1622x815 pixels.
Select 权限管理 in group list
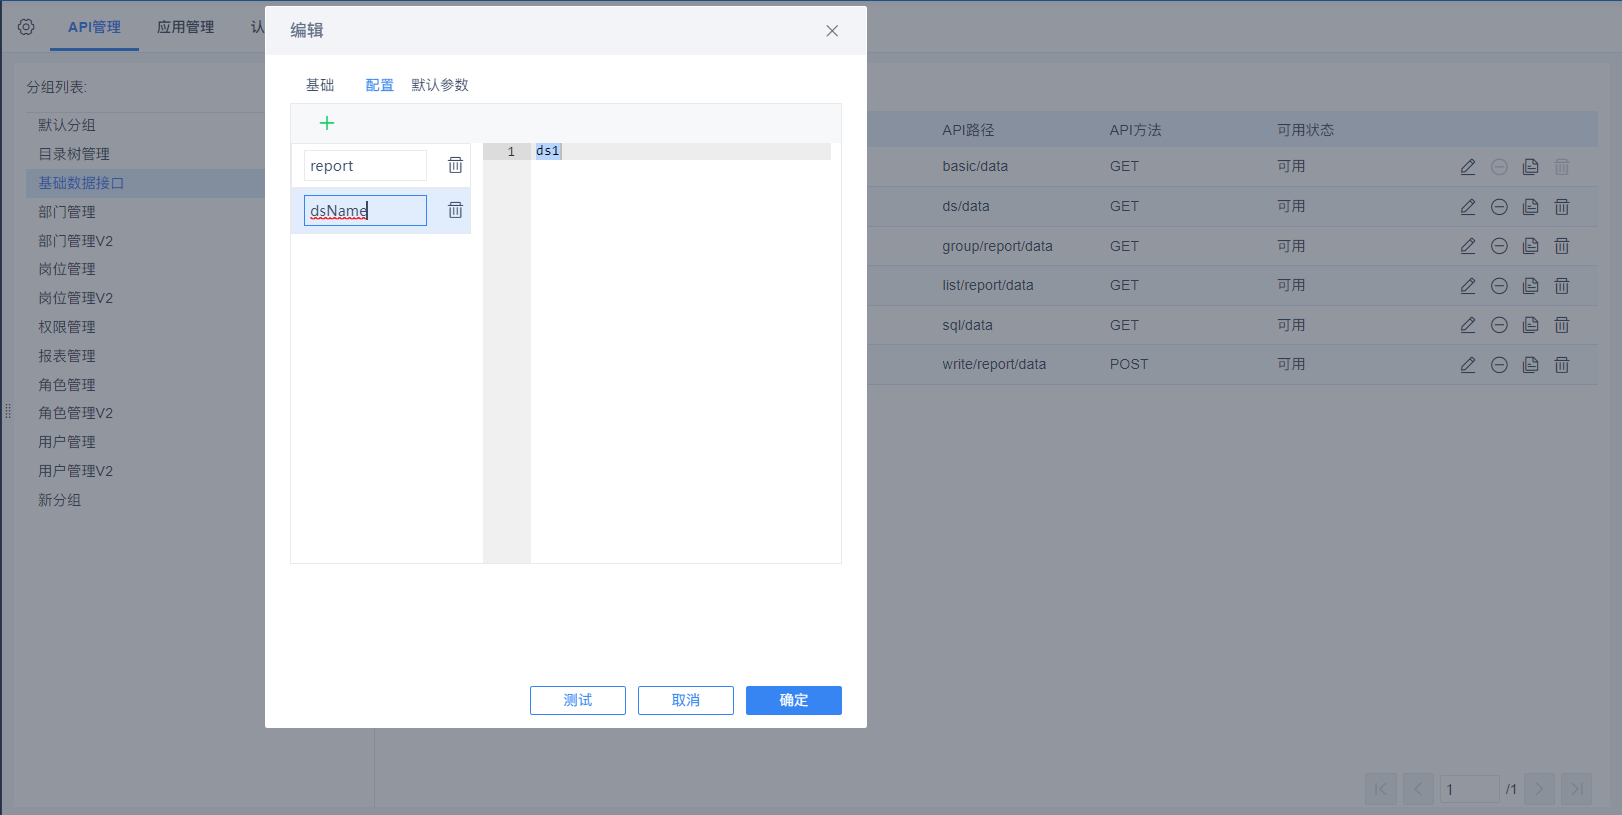(67, 327)
